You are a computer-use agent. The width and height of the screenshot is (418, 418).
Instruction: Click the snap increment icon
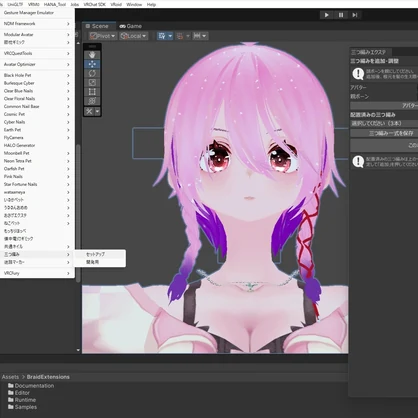click(180, 36)
